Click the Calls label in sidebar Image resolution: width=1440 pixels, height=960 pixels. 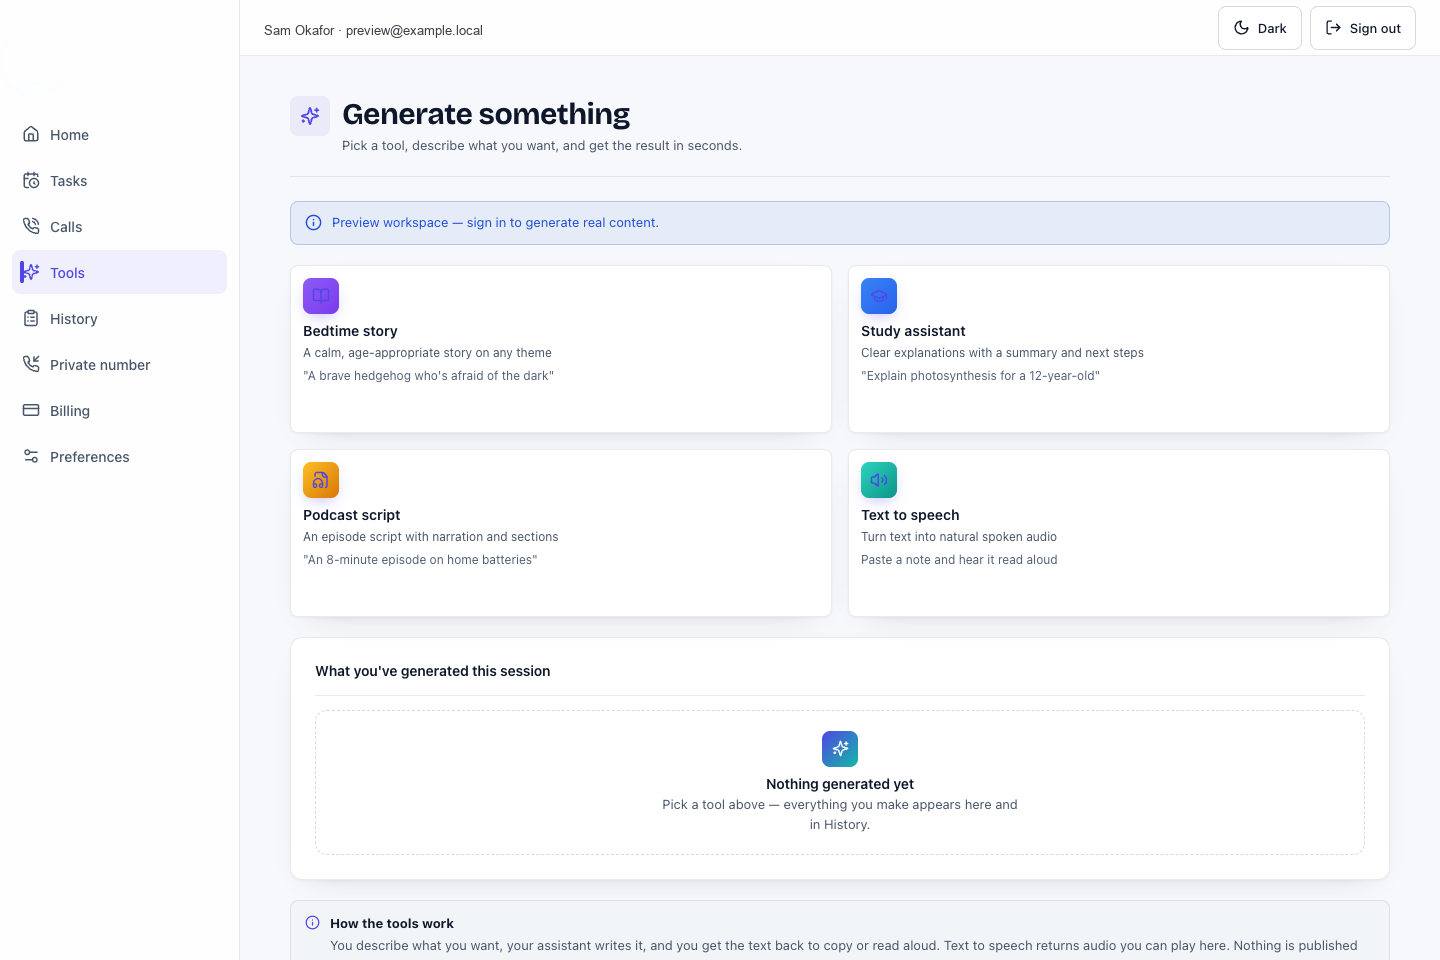[66, 227]
